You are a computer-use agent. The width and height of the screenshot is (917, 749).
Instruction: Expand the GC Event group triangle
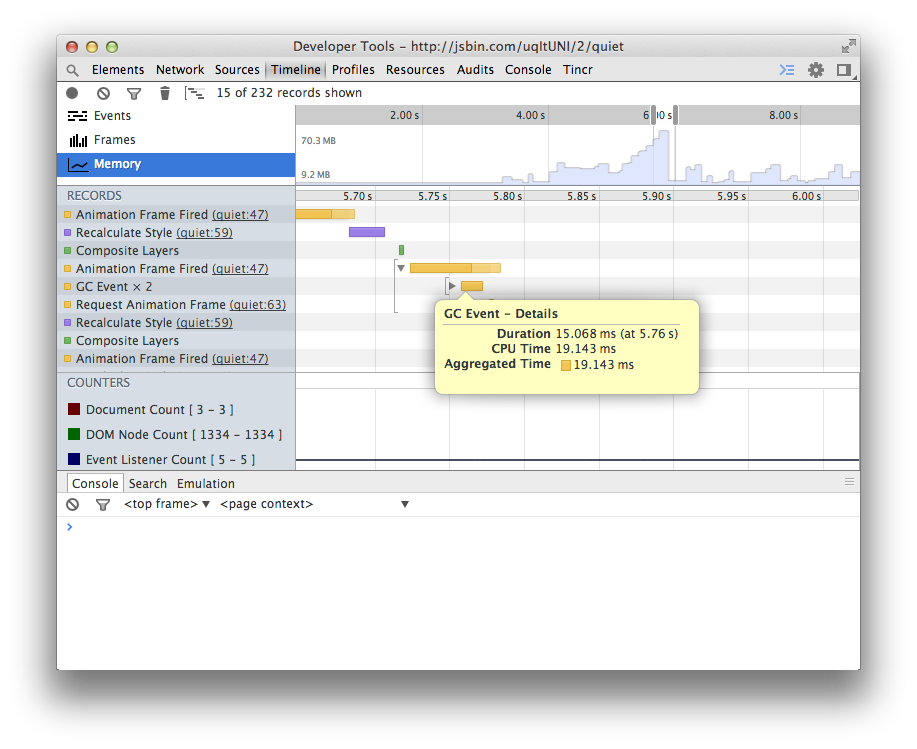tap(451, 286)
